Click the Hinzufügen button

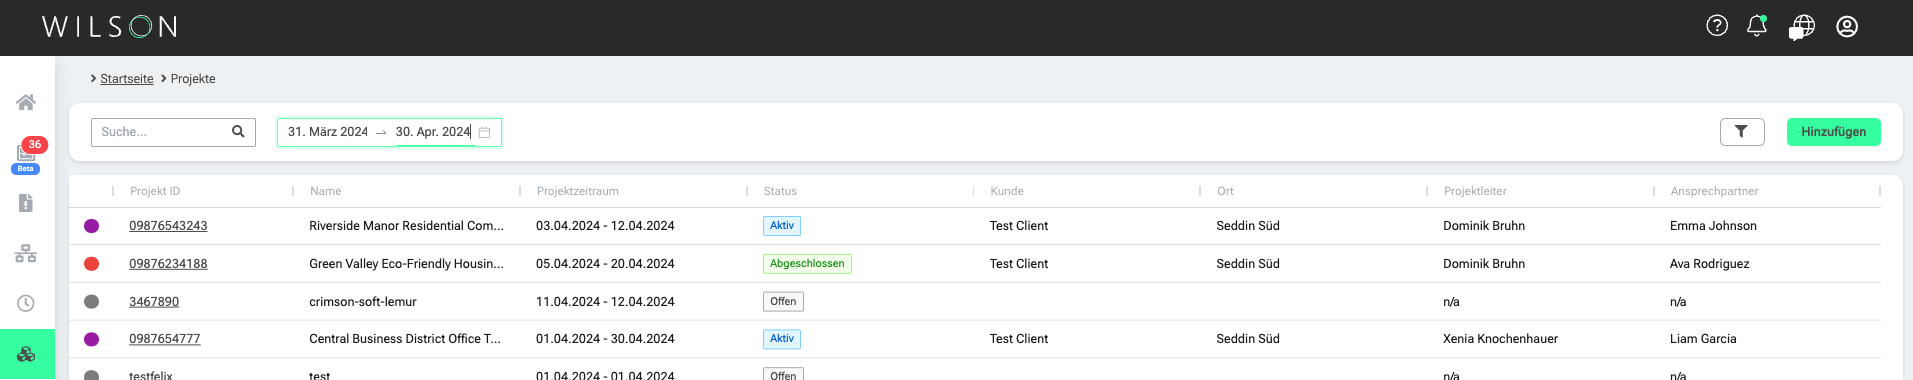pyautogui.click(x=1833, y=132)
